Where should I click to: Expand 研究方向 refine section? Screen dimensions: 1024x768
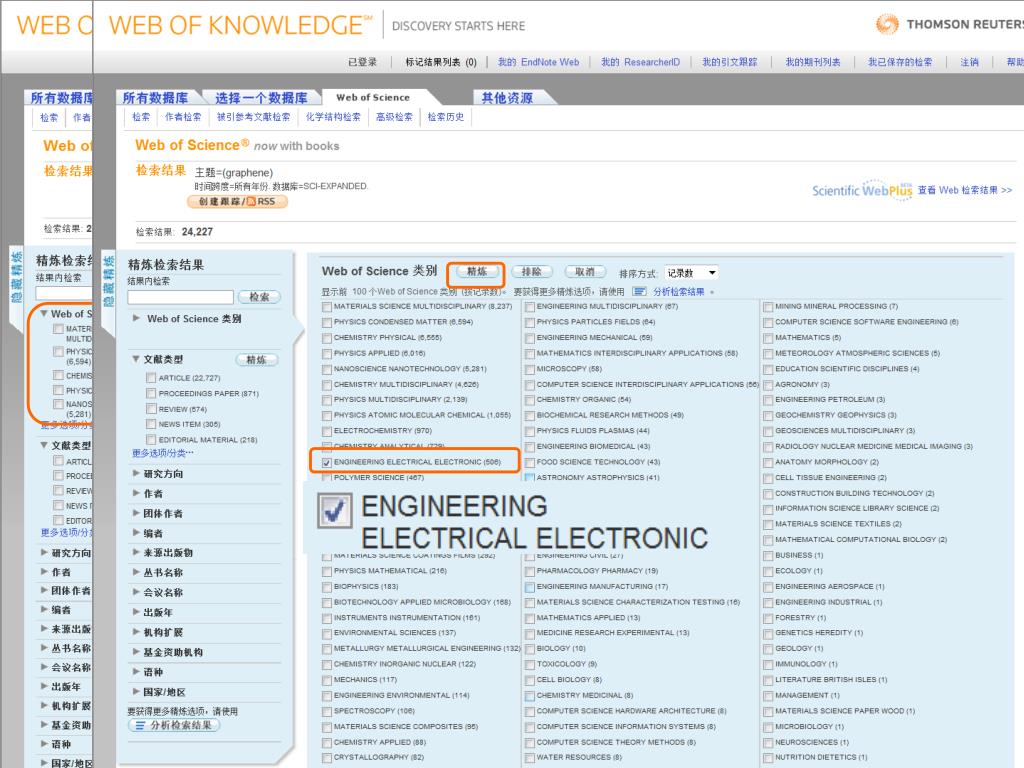(x=136, y=473)
